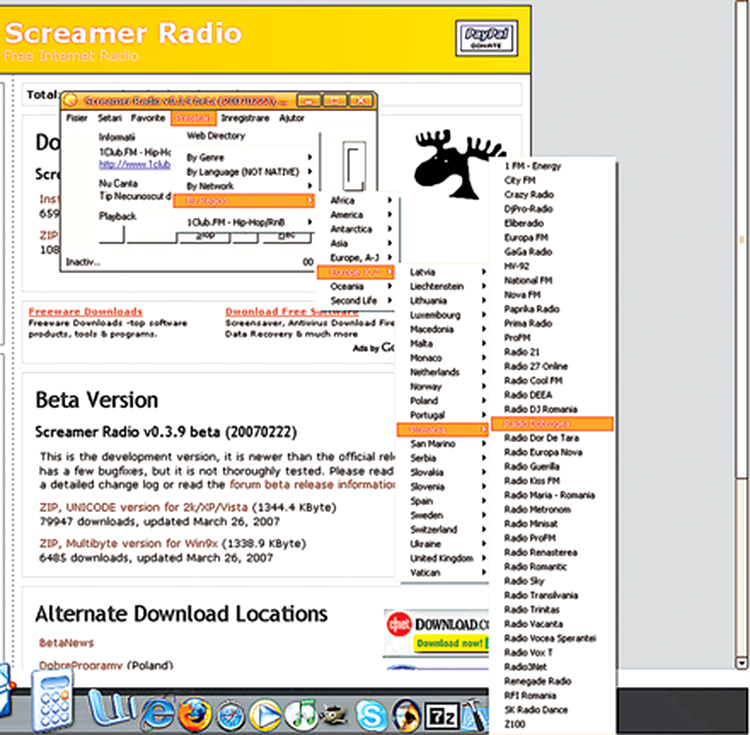The height and width of the screenshot is (735, 750).
Task: Expand the Oceania region submenu
Action: 356,286
